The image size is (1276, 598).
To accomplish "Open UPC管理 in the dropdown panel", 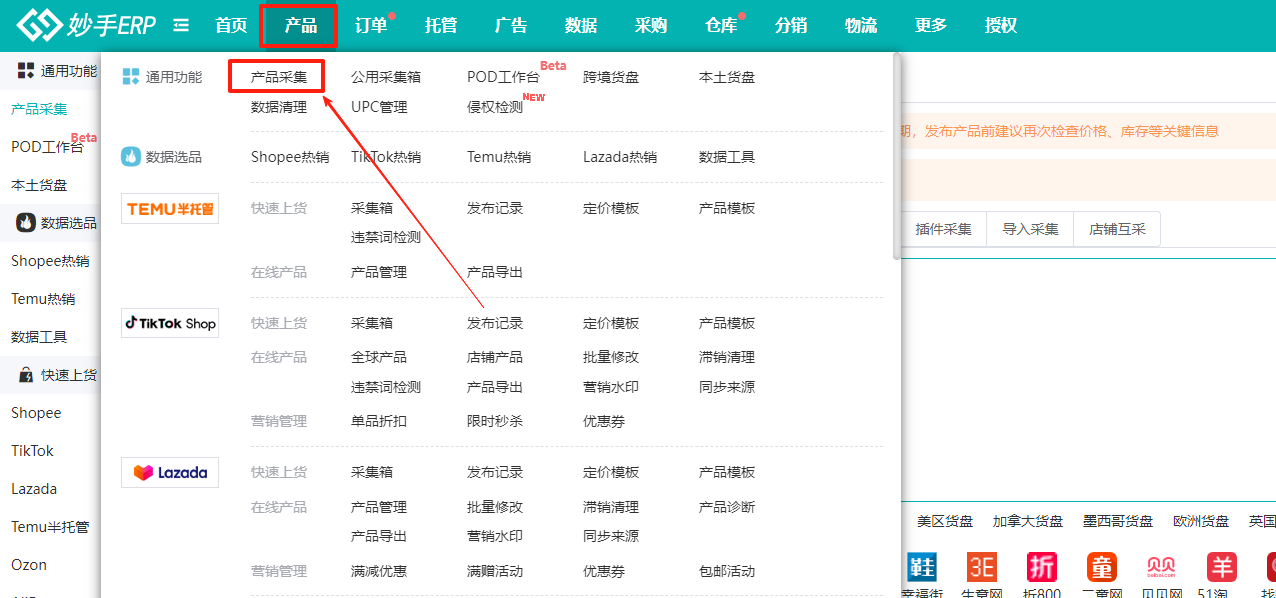I will tap(379, 107).
